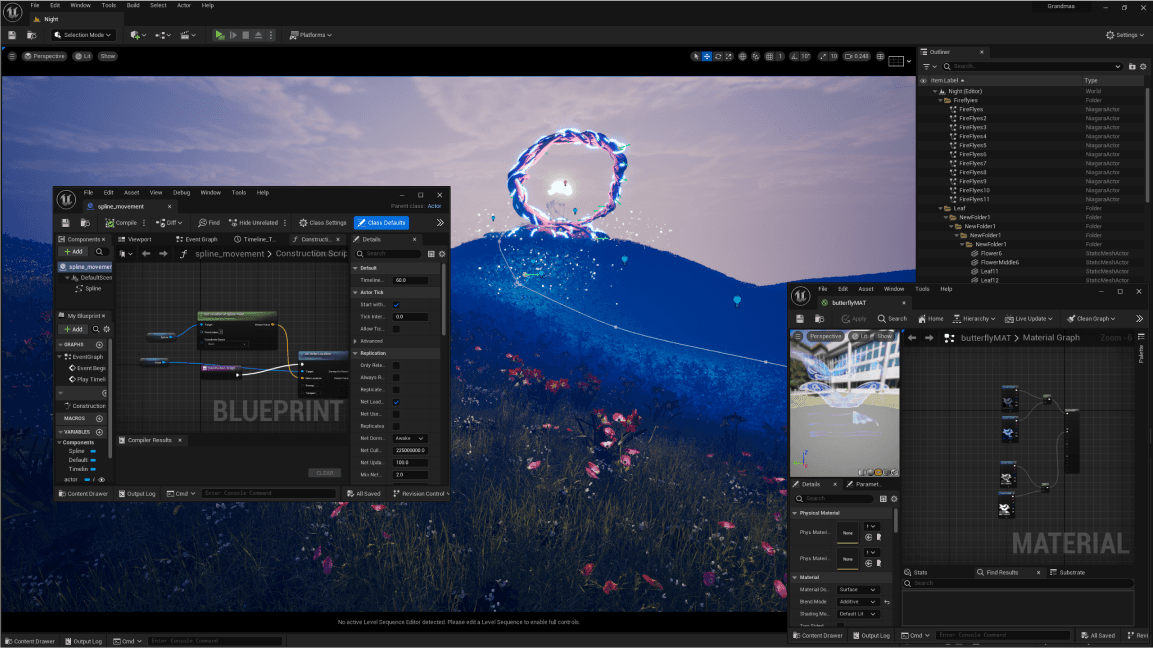This screenshot has height=648, width=1153.
Task: Click the Add button in Components panel
Action: 73,252
